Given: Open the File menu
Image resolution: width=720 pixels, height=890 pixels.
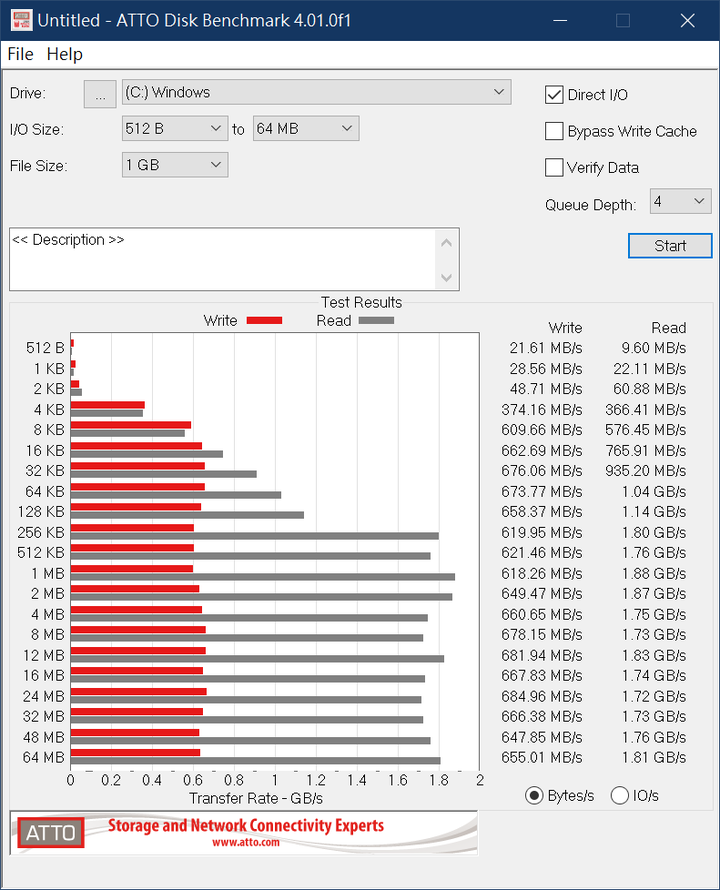Looking at the screenshot, I should tap(20, 54).
